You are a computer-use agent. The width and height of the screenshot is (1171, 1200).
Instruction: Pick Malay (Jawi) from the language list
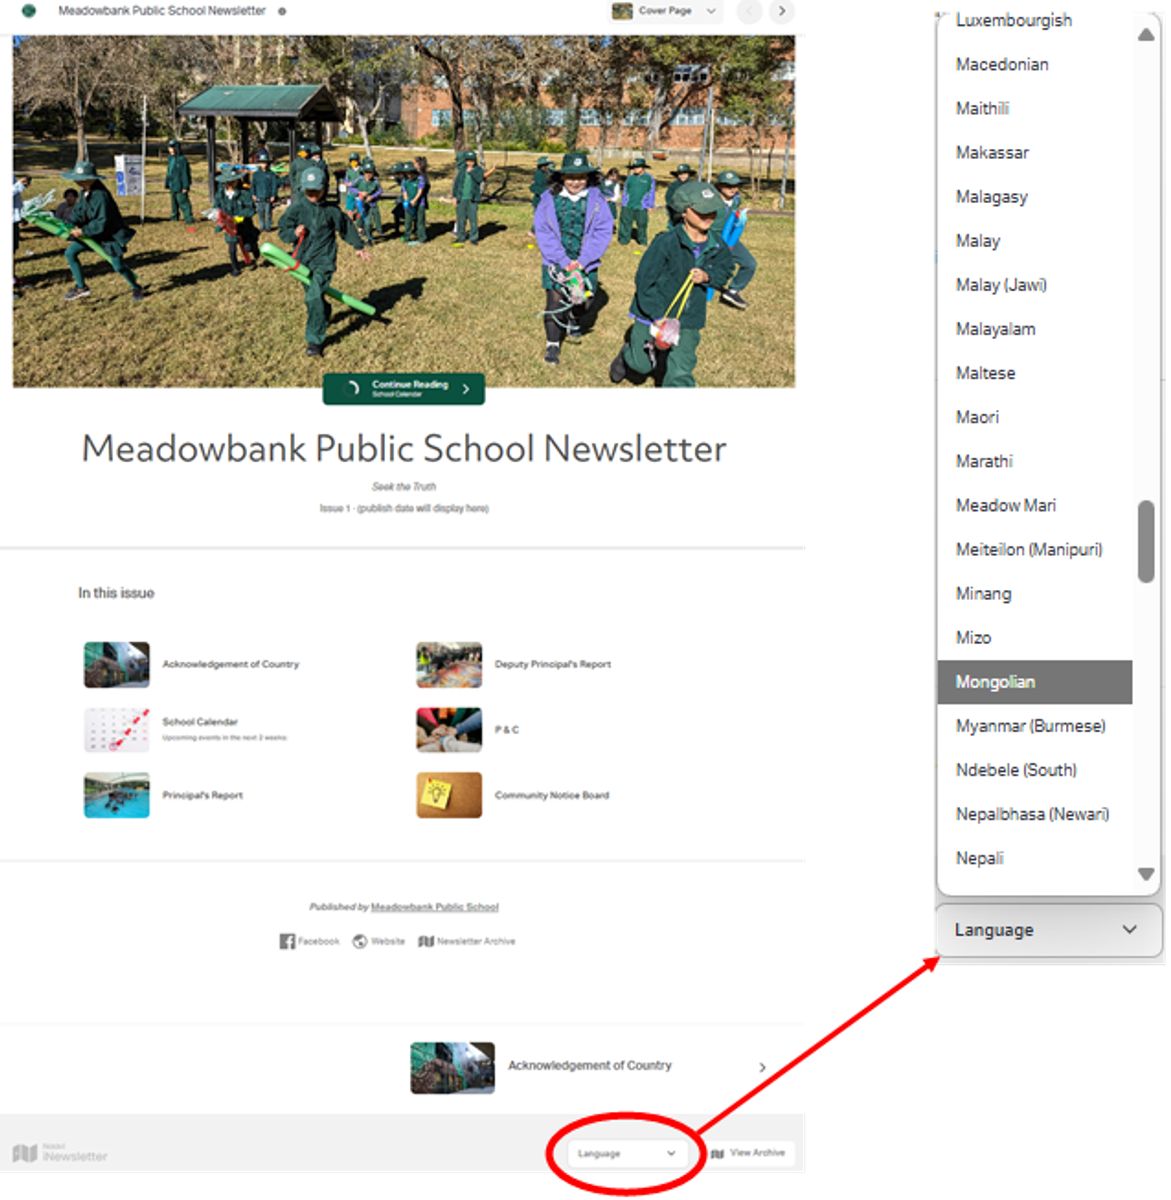[x=1035, y=285]
